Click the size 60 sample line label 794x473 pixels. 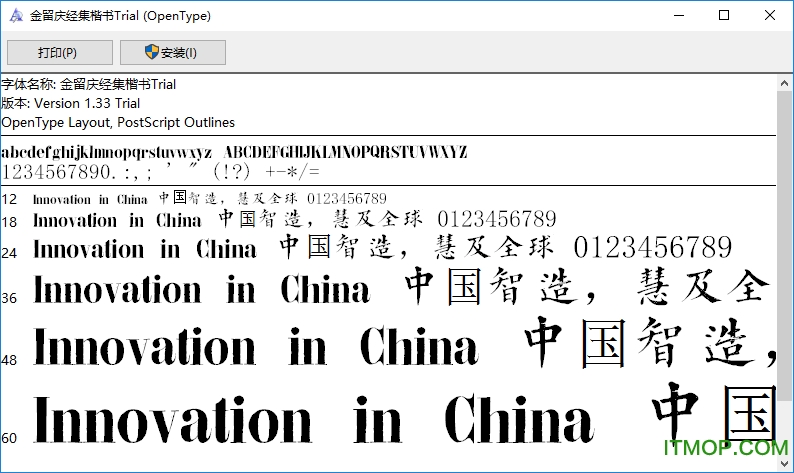(9, 438)
